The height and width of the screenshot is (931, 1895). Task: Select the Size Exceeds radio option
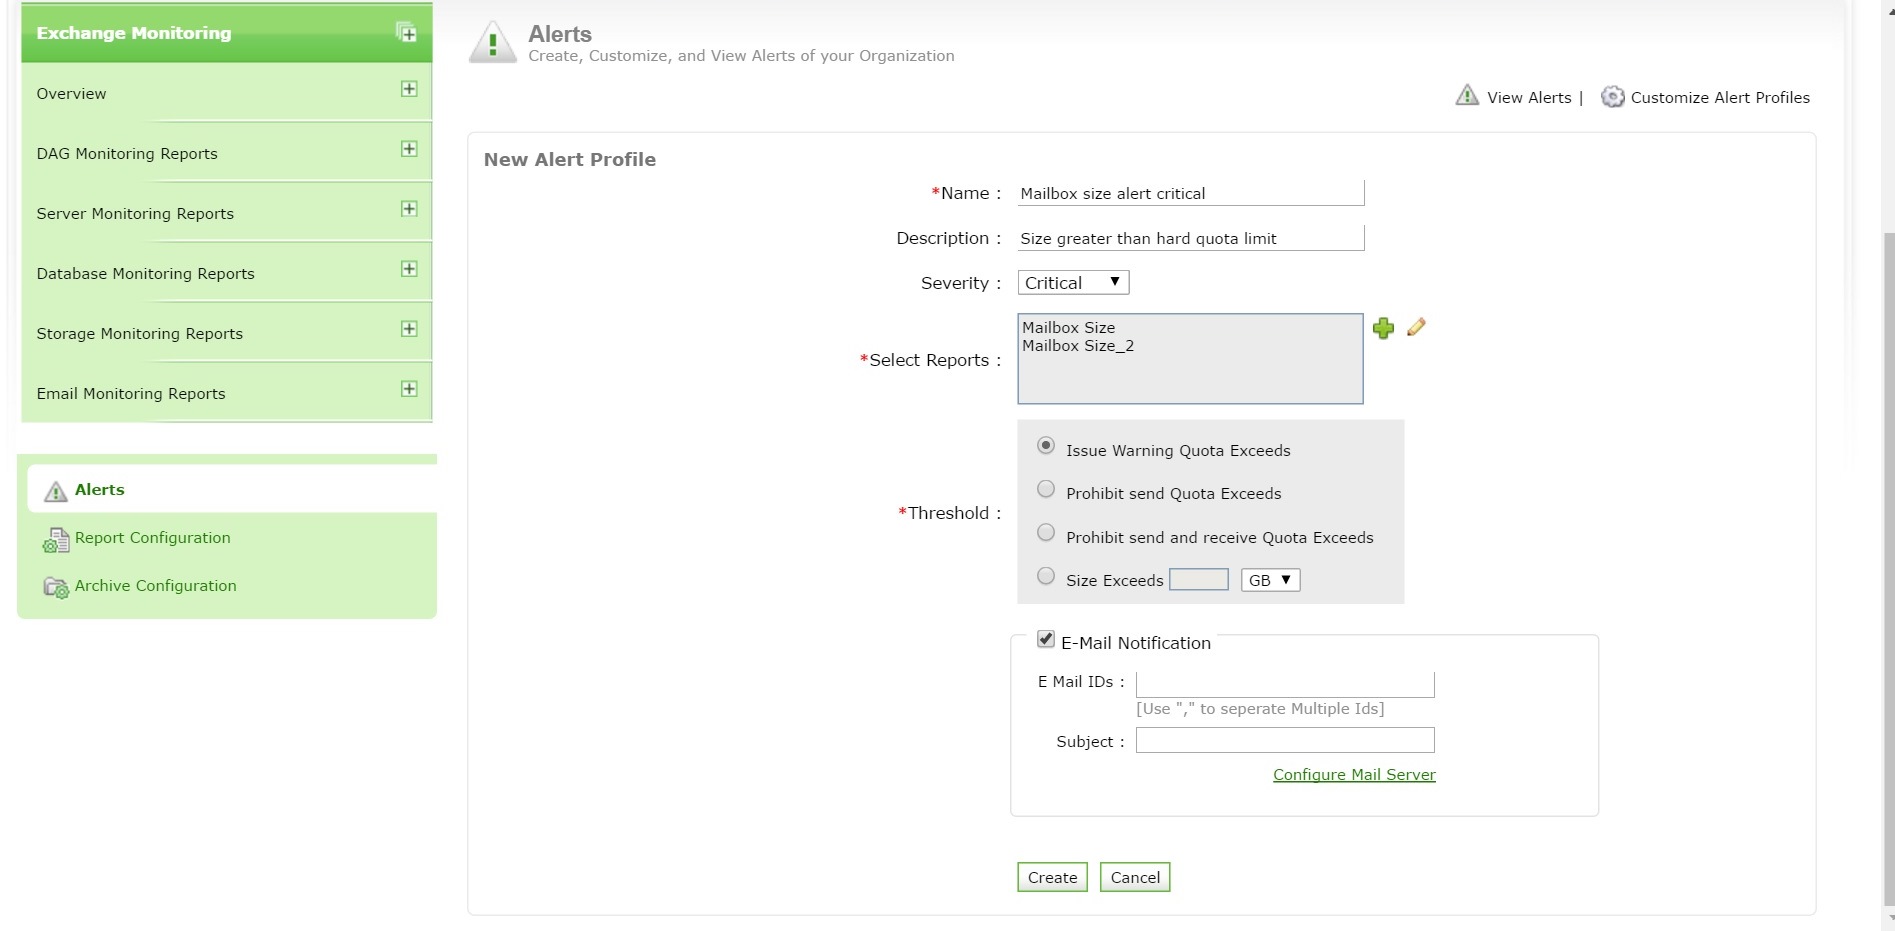(x=1046, y=576)
